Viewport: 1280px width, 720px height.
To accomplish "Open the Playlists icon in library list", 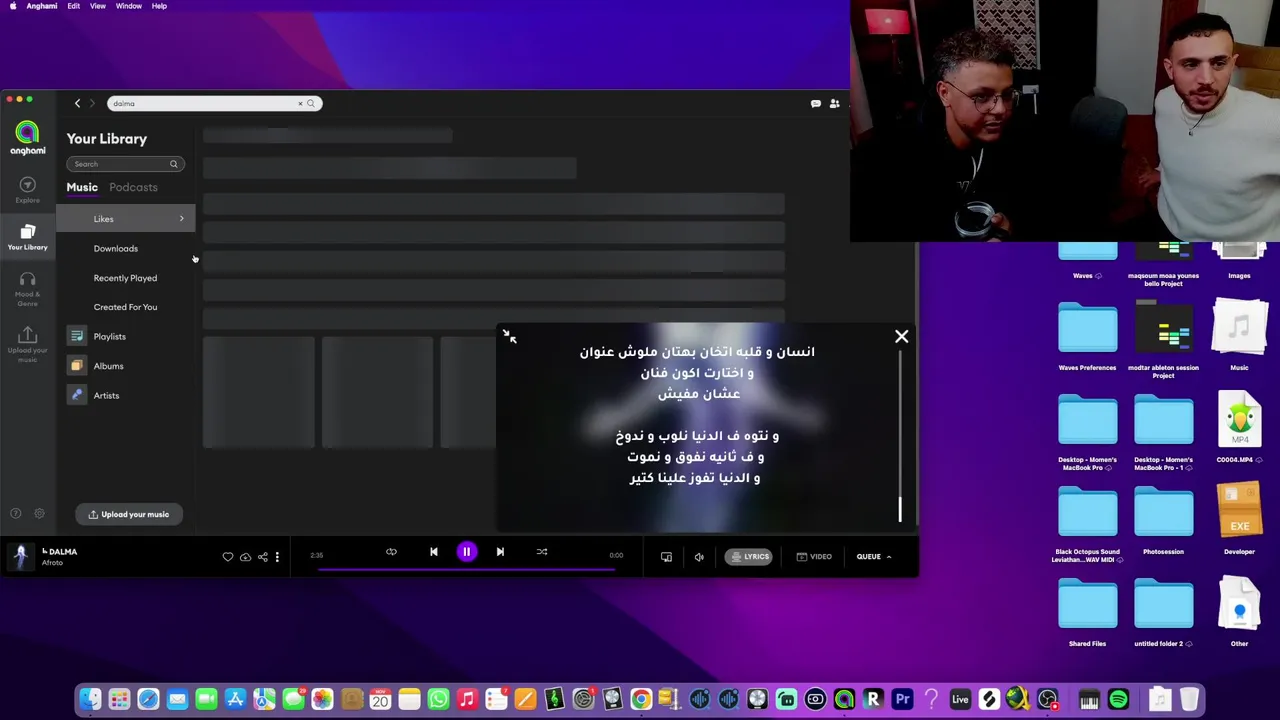I will coord(77,337).
